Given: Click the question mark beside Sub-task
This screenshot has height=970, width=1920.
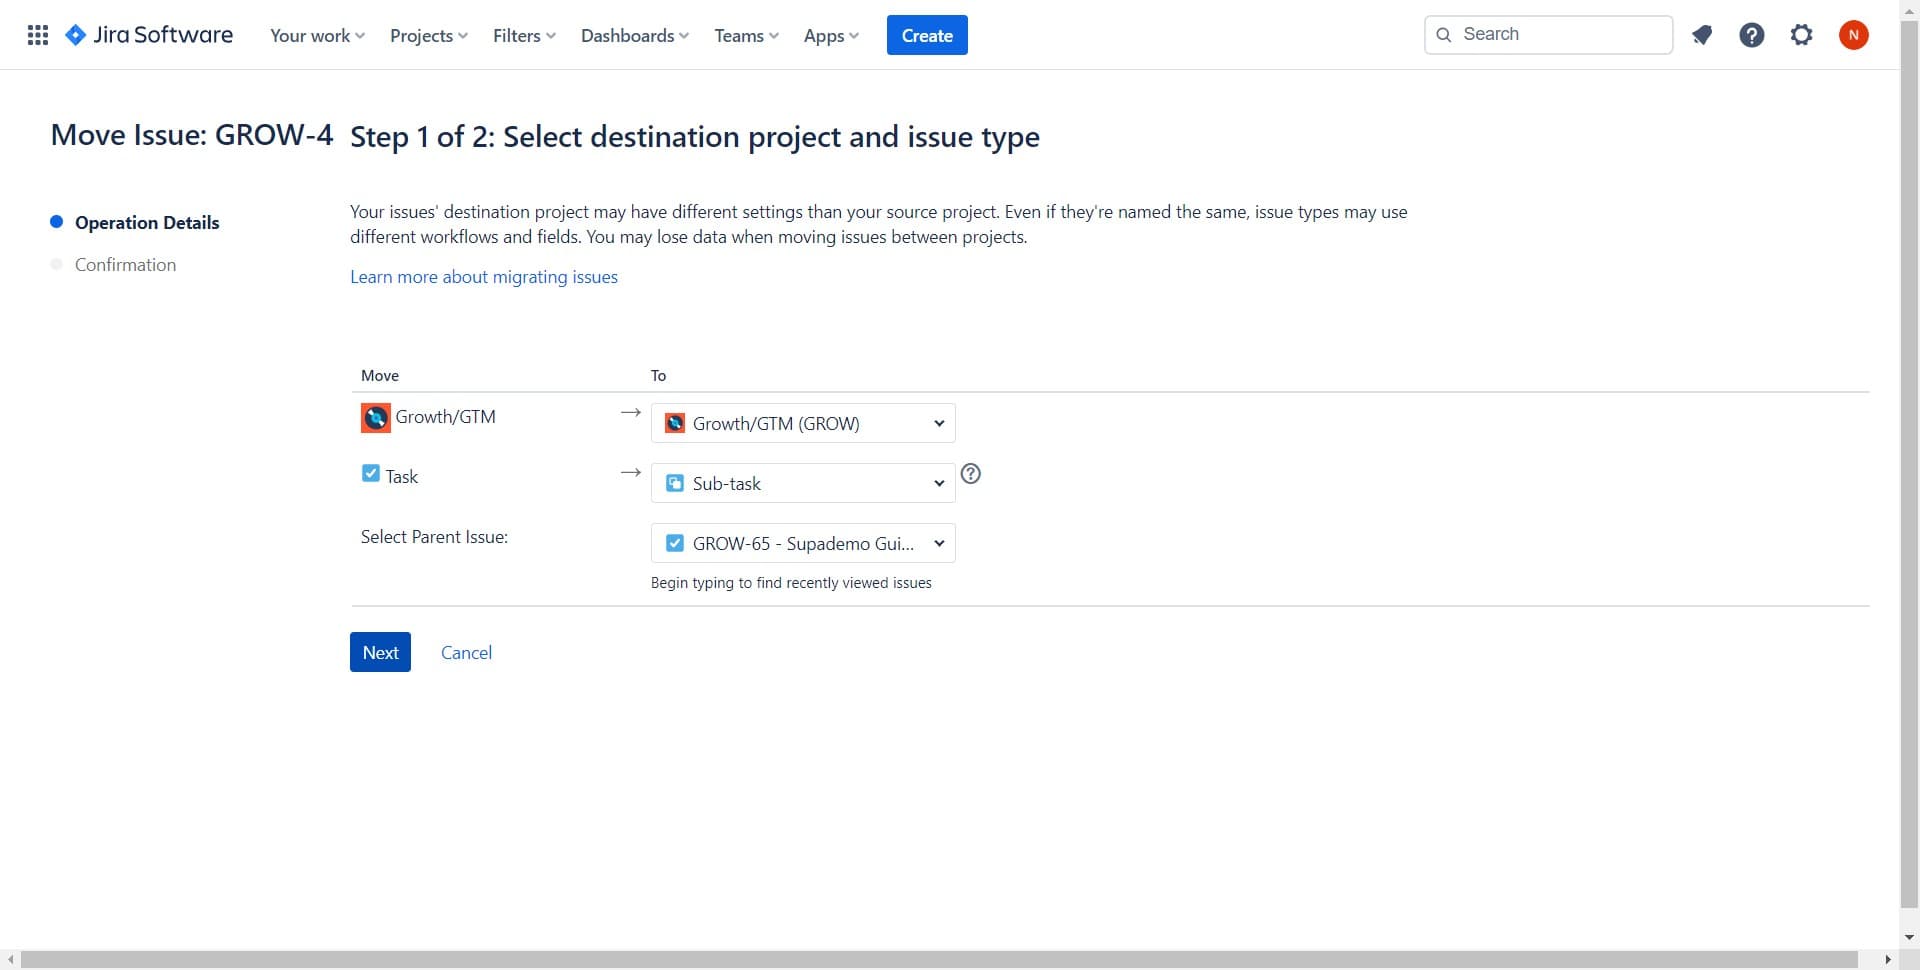Looking at the screenshot, I should [x=970, y=474].
